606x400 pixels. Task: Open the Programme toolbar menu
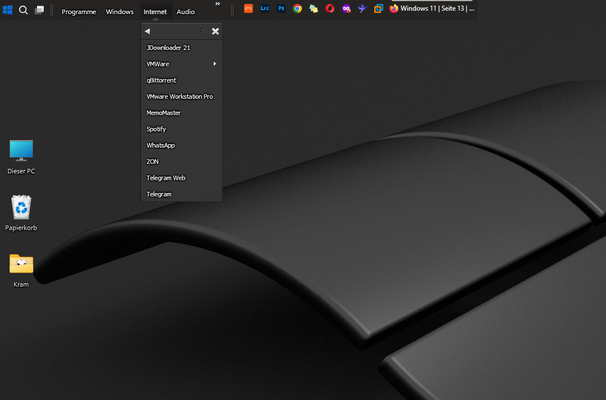coord(79,11)
